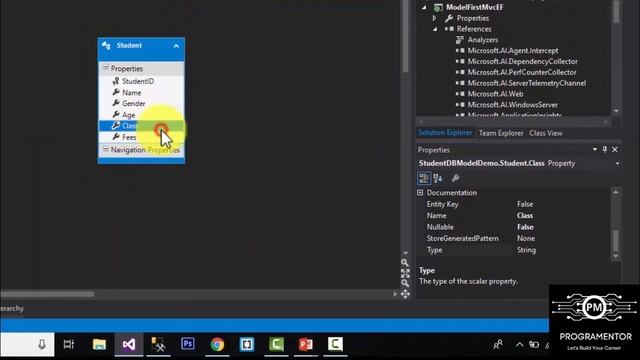640x360 pixels.
Task: Open Task View from taskbar
Action: (x=69, y=344)
